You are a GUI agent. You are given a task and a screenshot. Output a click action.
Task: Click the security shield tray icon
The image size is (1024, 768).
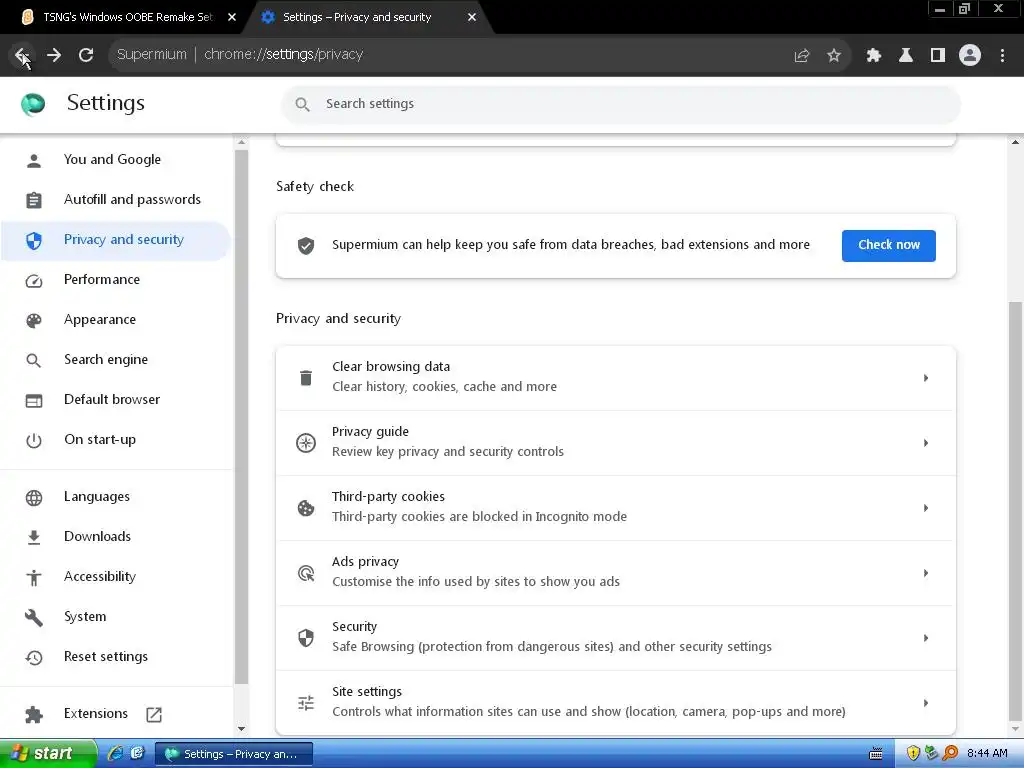pos(913,754)
